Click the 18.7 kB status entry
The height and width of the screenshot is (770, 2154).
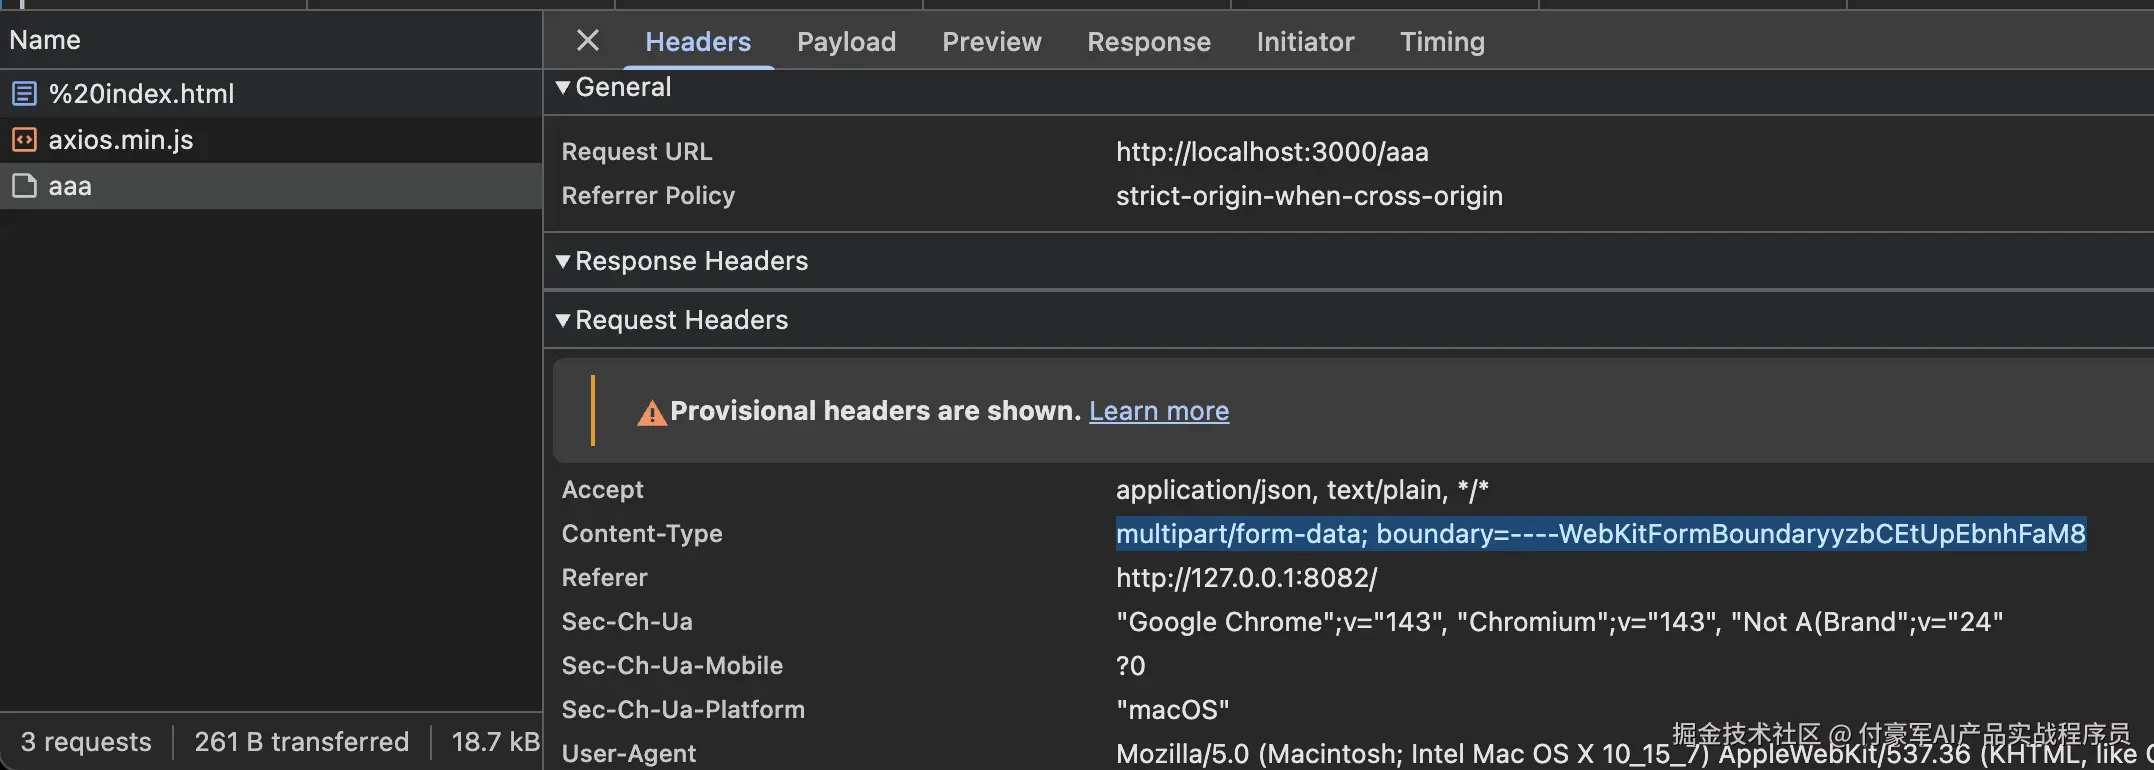(495, 742)
